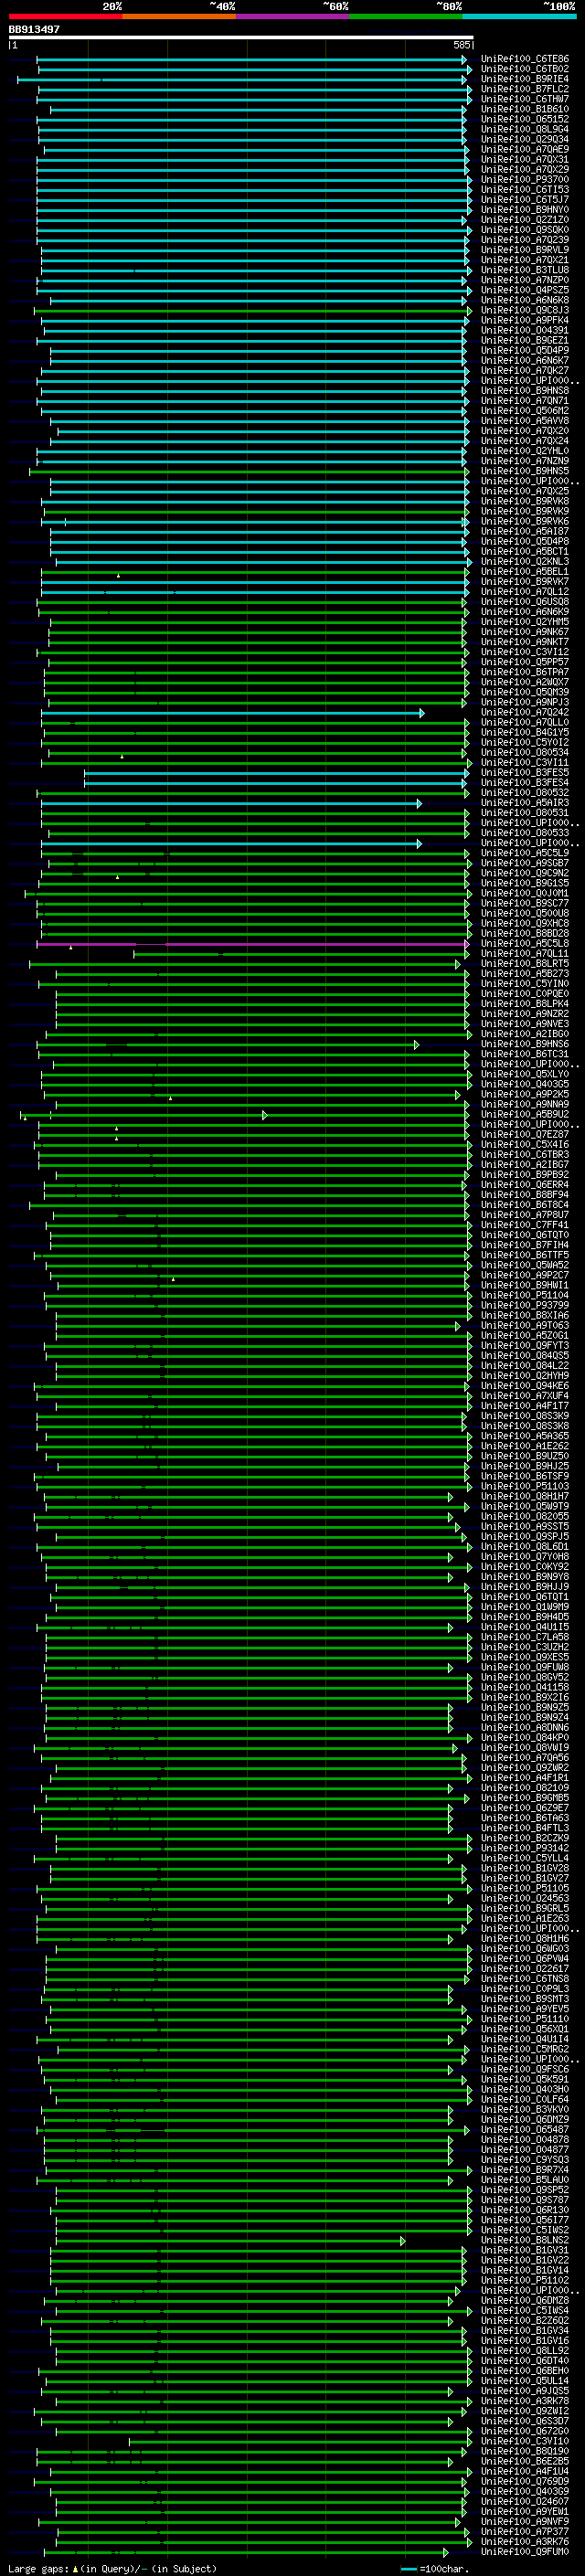Click the red 20% identity color legend segment
Screen dimensions: 585x2576
pyautogui.click(x=65, y=16)
